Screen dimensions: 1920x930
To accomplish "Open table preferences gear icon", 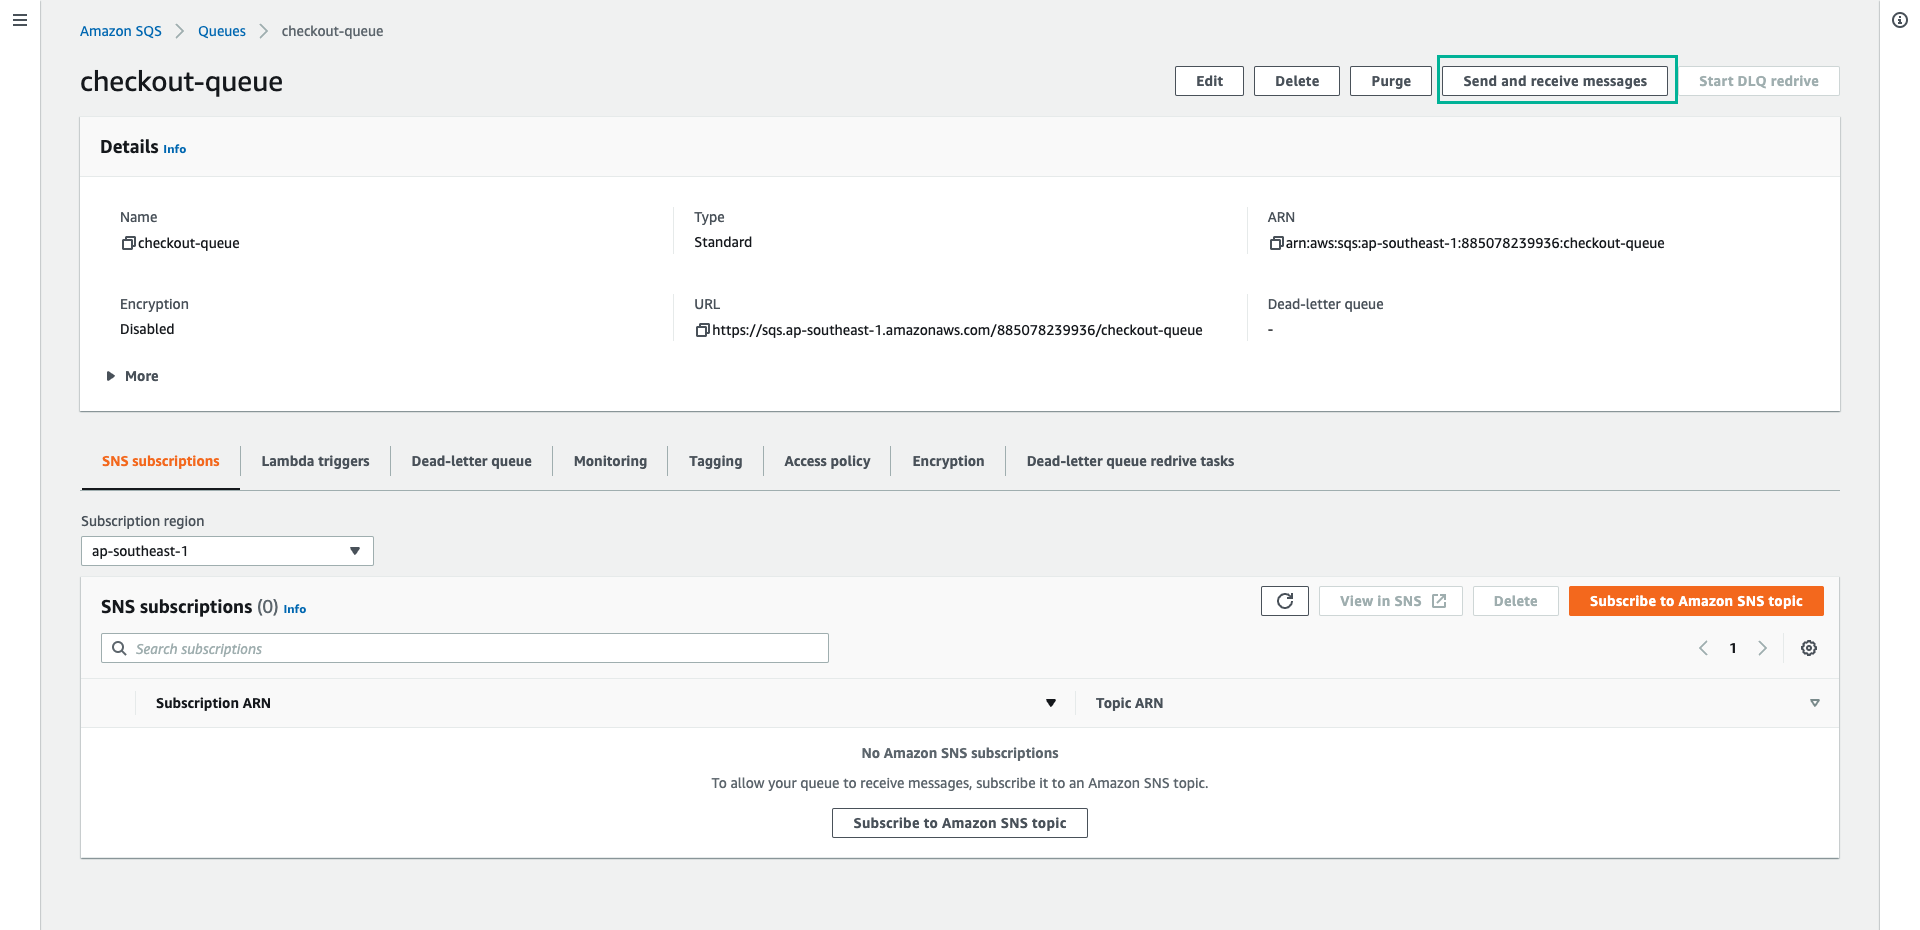I will click(x=1809, y=648).
